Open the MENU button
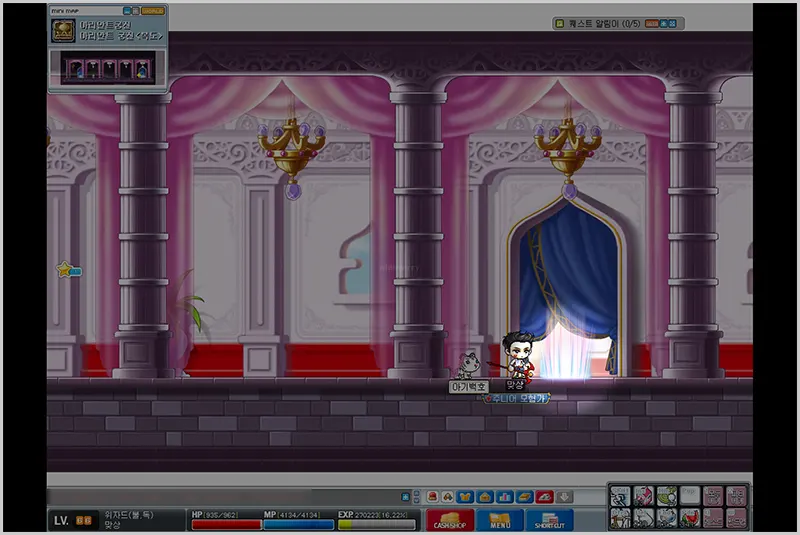800x535 pixels. (x=499, y=520)
